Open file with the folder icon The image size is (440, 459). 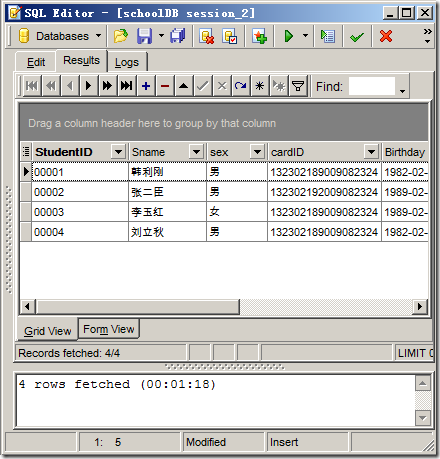point(121,36)
